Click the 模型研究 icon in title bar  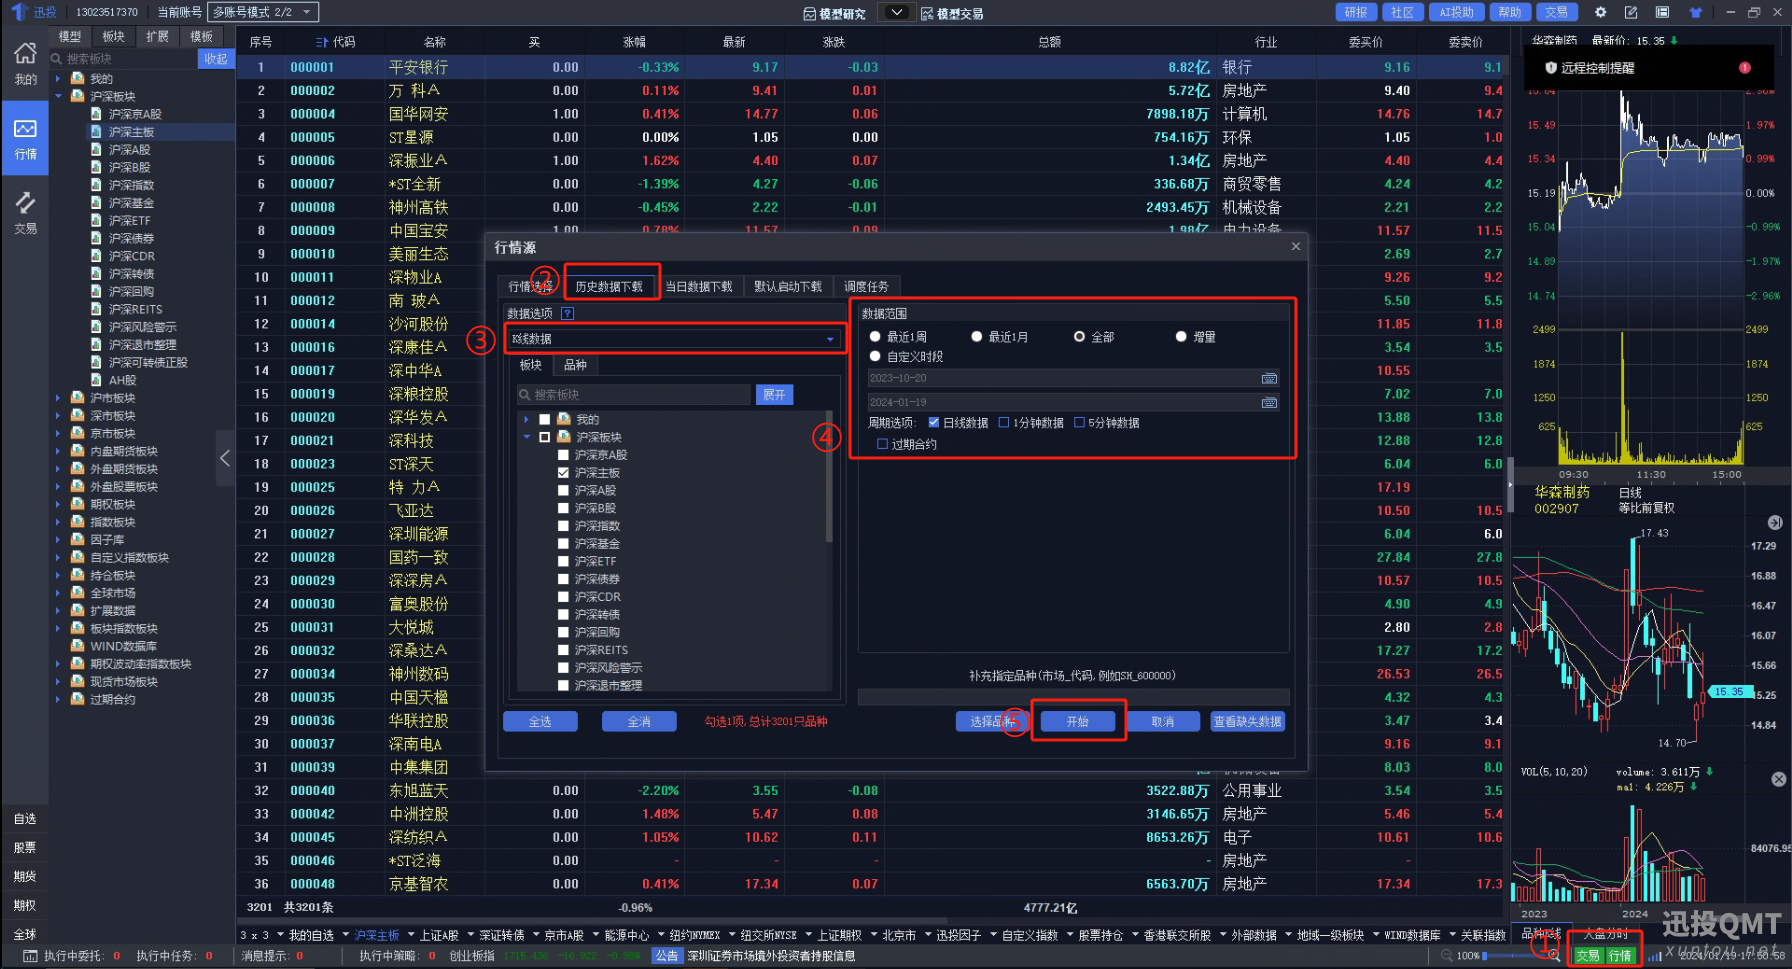810,13
